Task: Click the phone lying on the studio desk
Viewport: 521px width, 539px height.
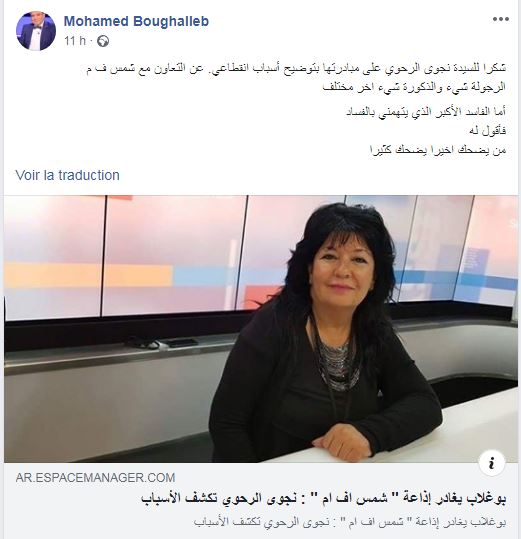Action: [x=179, y=343]
